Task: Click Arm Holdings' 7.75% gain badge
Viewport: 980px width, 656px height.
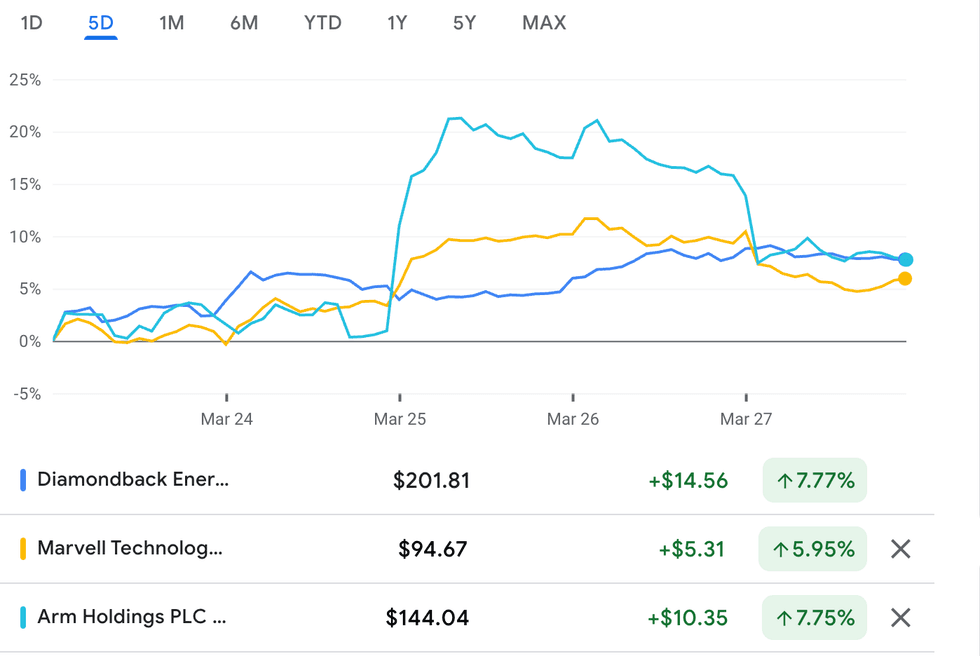Action: pyautogui.click(x=814, y=618)
